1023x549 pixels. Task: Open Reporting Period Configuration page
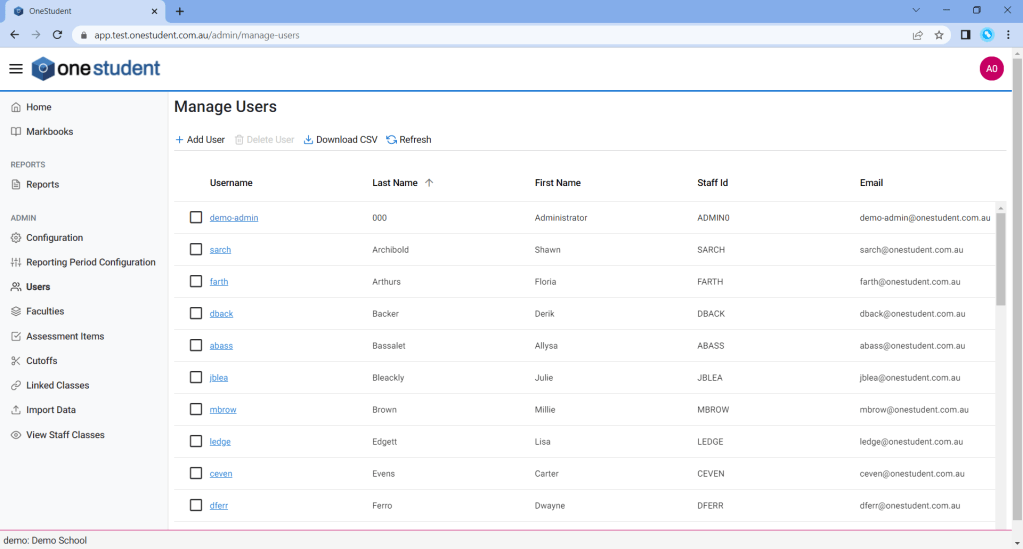[90, 262]
